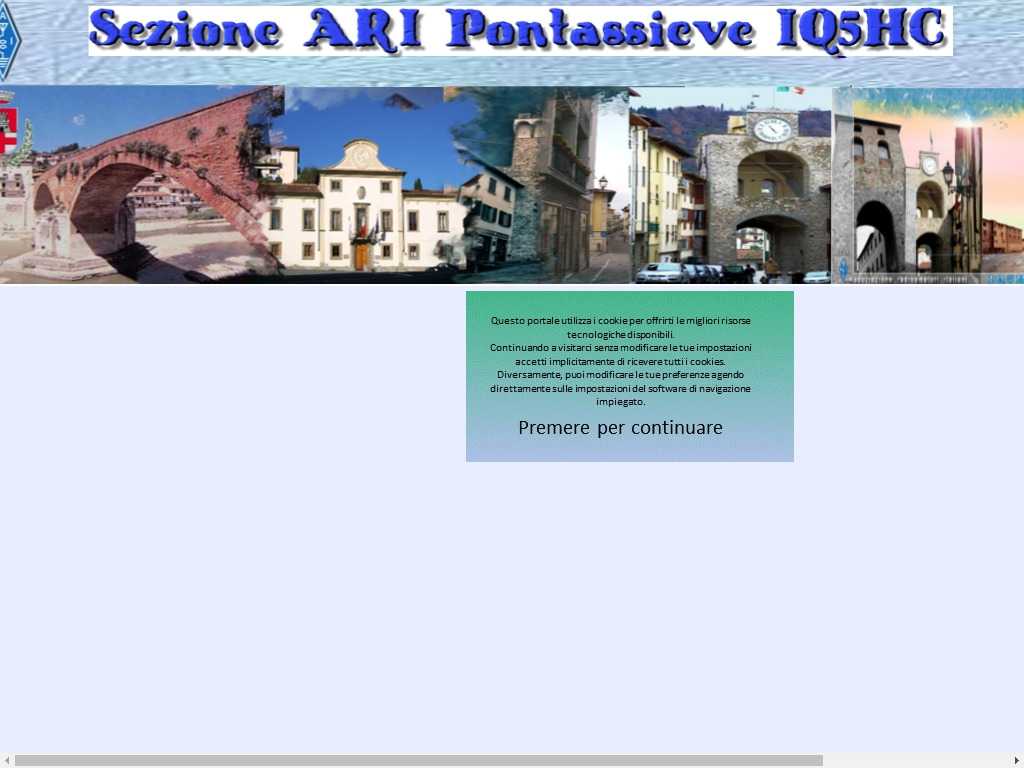Click the clock tower gate photo
The width and height of the screenshot is (1024, 768).
tap(730, 185)
